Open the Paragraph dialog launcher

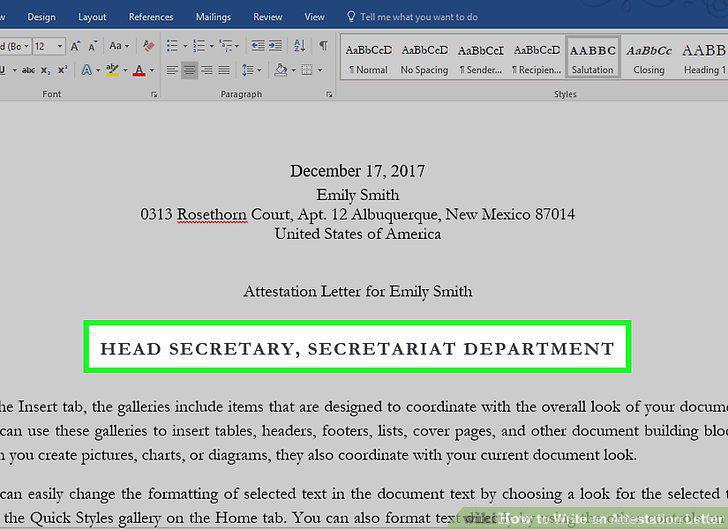point(329,94)
